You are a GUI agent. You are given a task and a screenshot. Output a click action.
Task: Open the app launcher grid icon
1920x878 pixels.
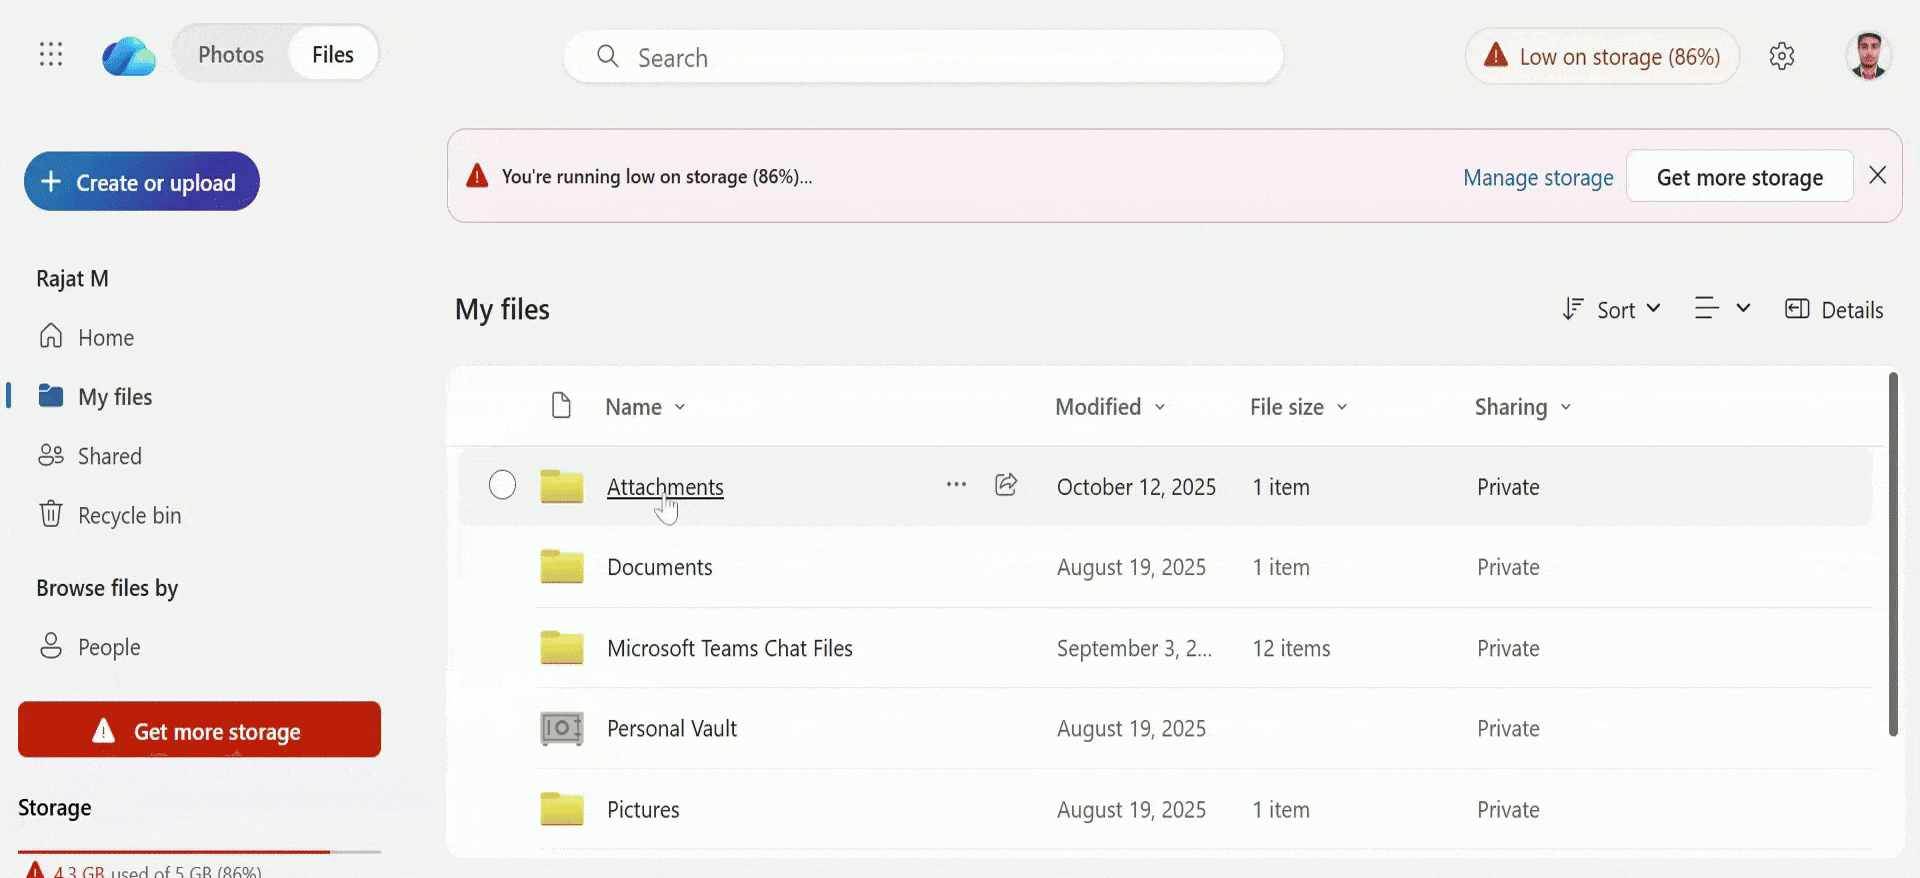(x=51, y=54)
